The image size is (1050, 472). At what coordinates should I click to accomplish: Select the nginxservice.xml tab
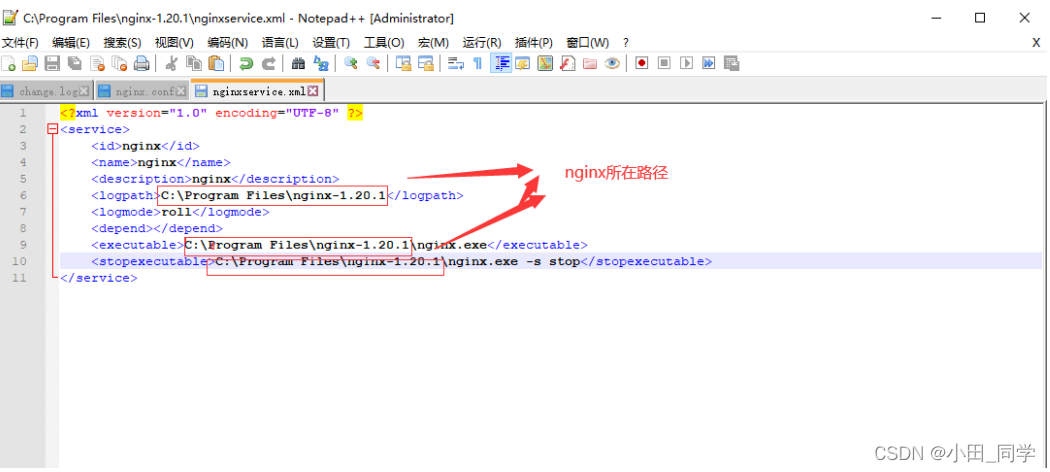click(x=258, y=91)
